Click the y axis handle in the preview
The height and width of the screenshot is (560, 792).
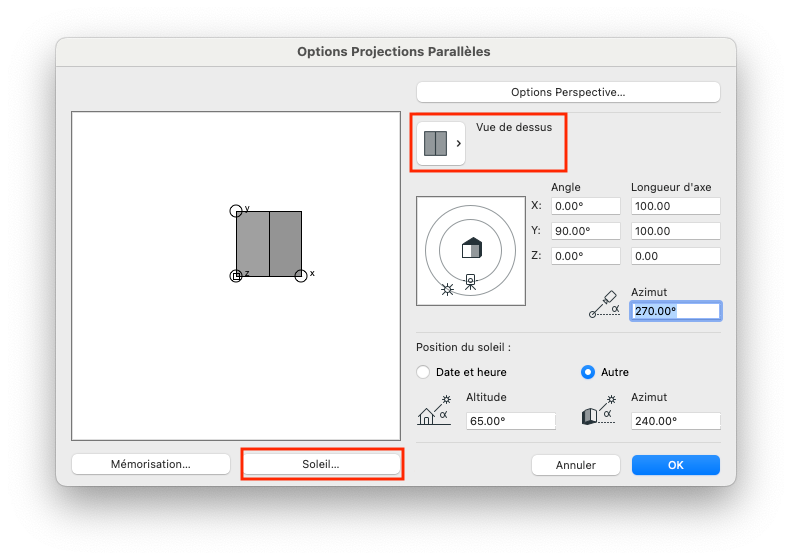pos(236,211)
